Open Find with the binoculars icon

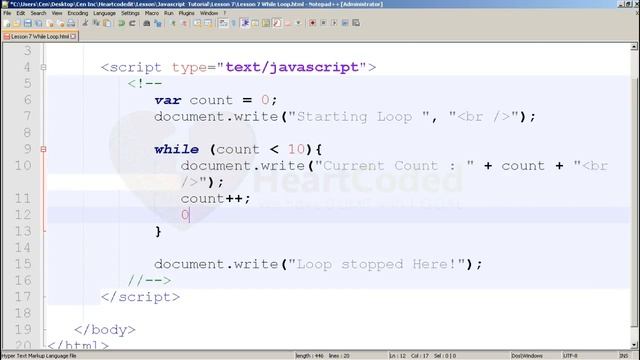click(x=147, y=23)
